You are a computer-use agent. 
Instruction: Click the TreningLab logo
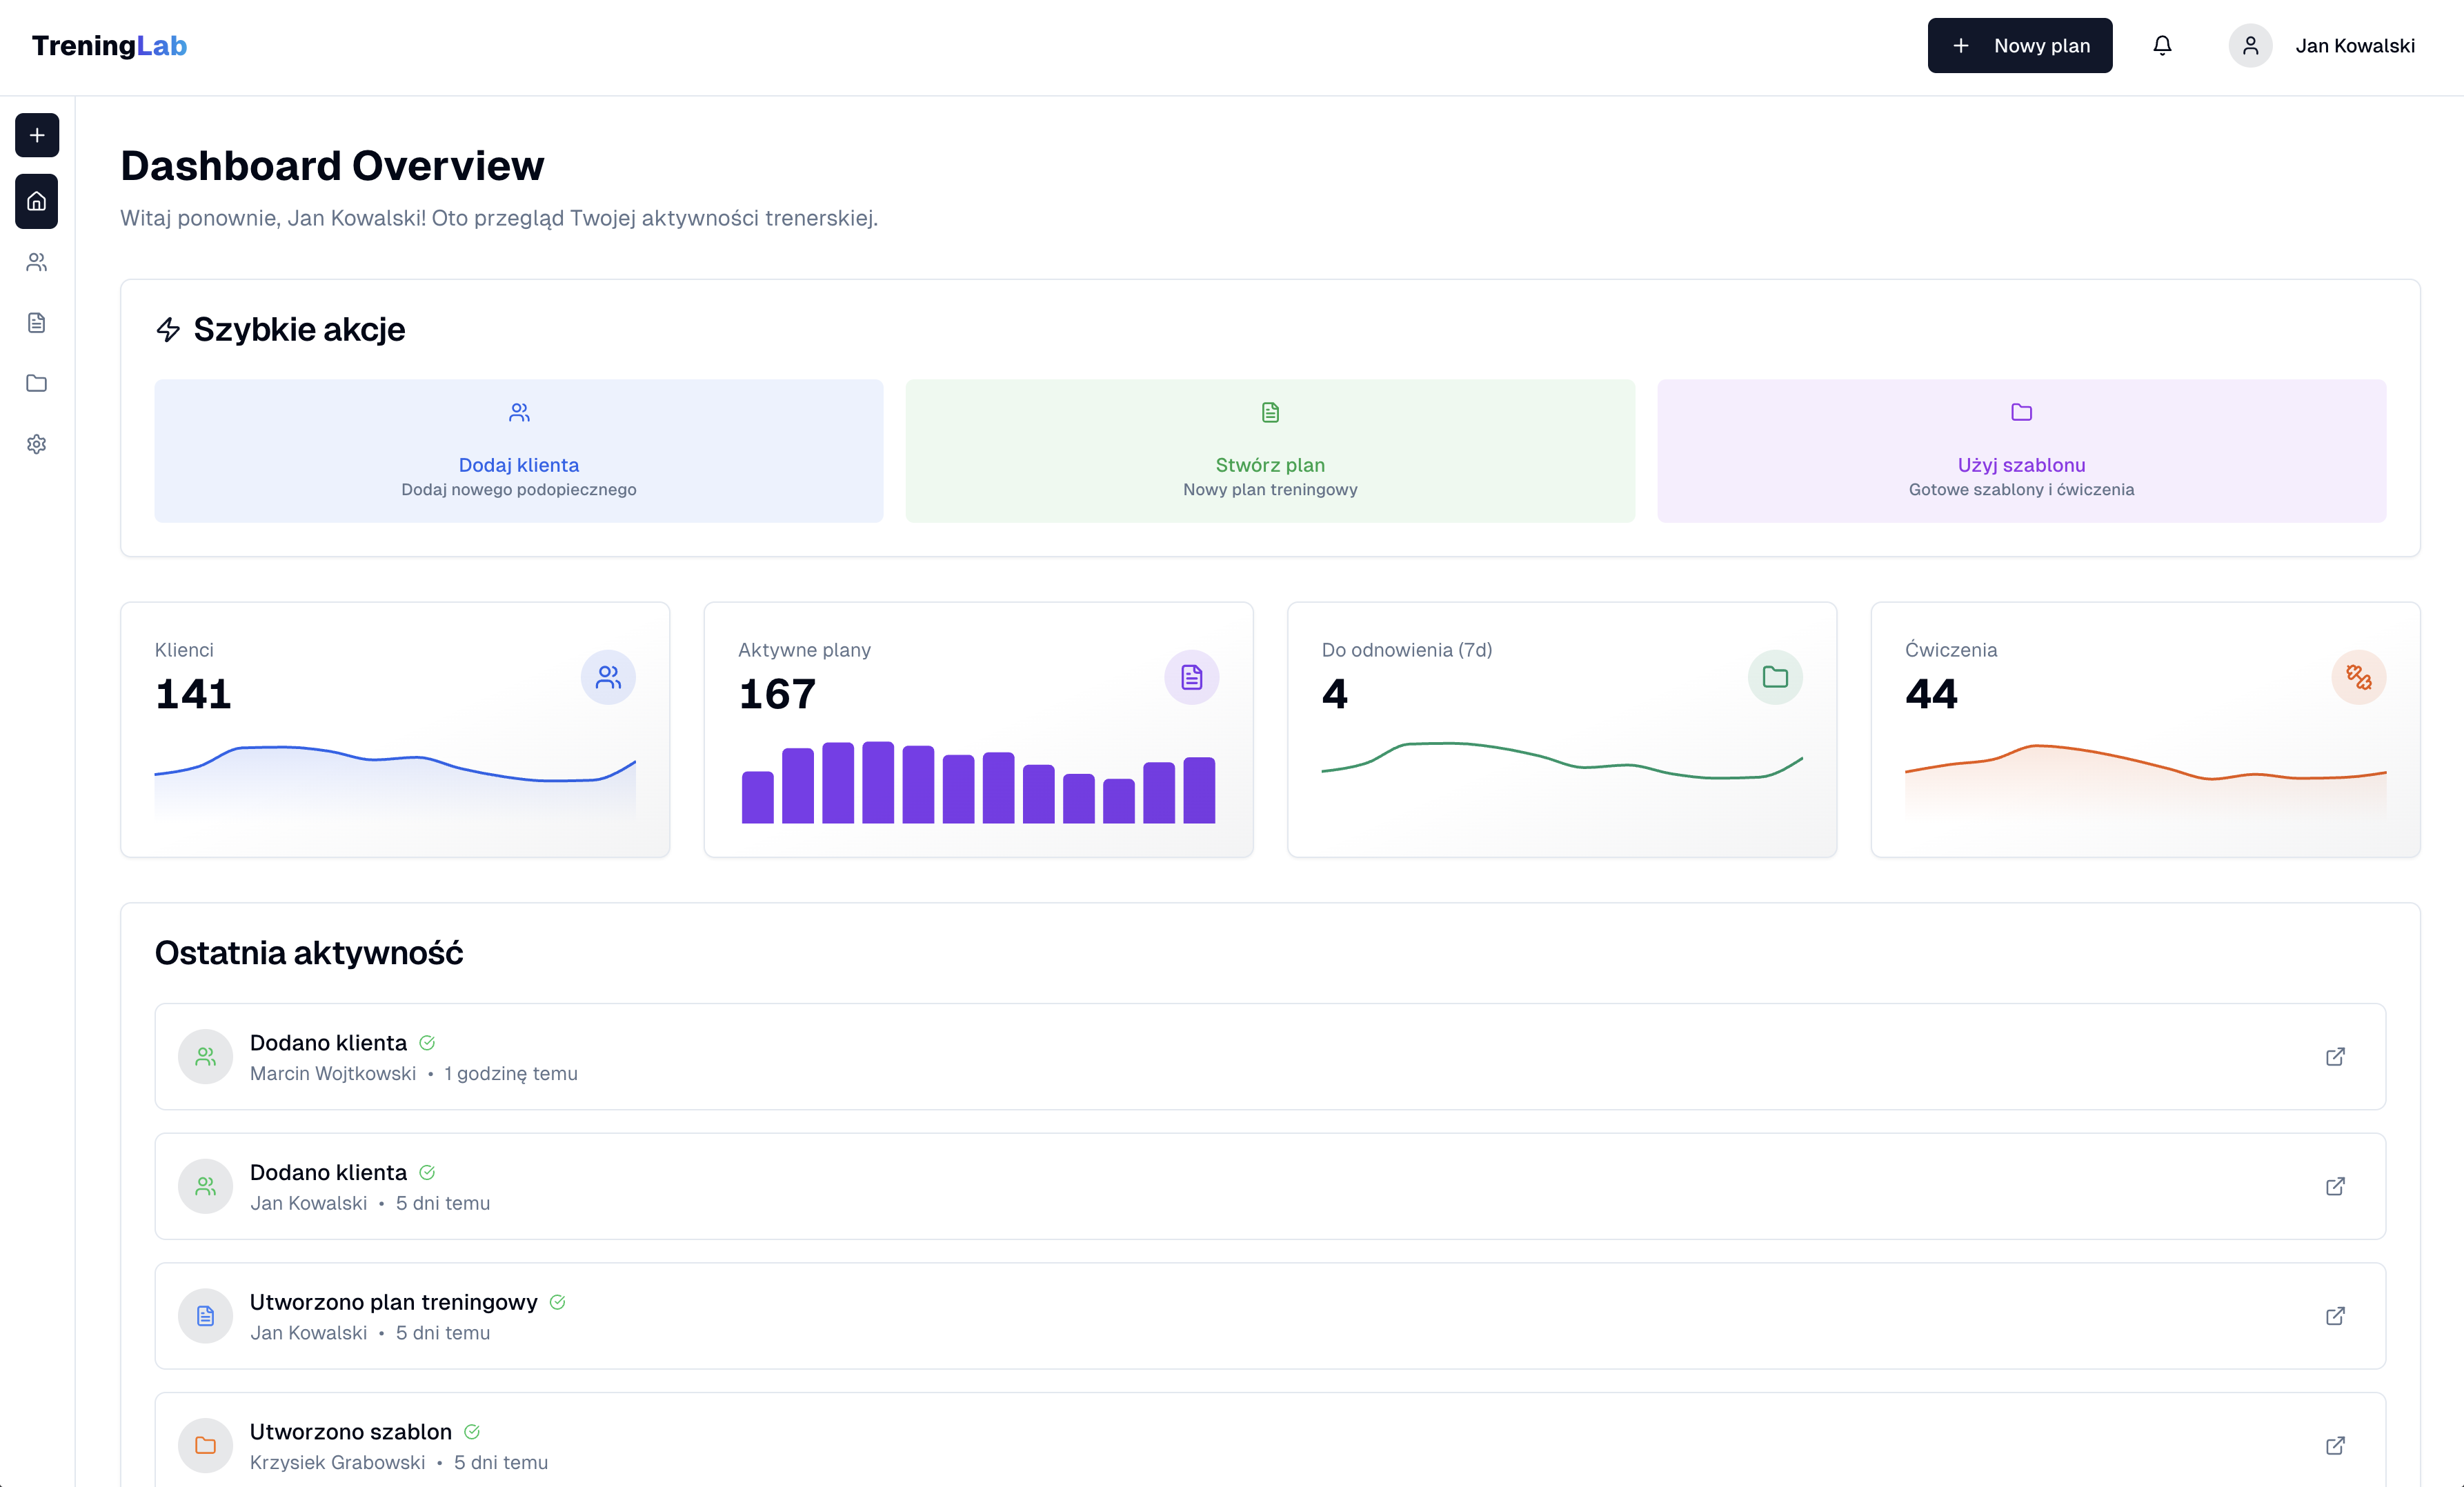109,46
